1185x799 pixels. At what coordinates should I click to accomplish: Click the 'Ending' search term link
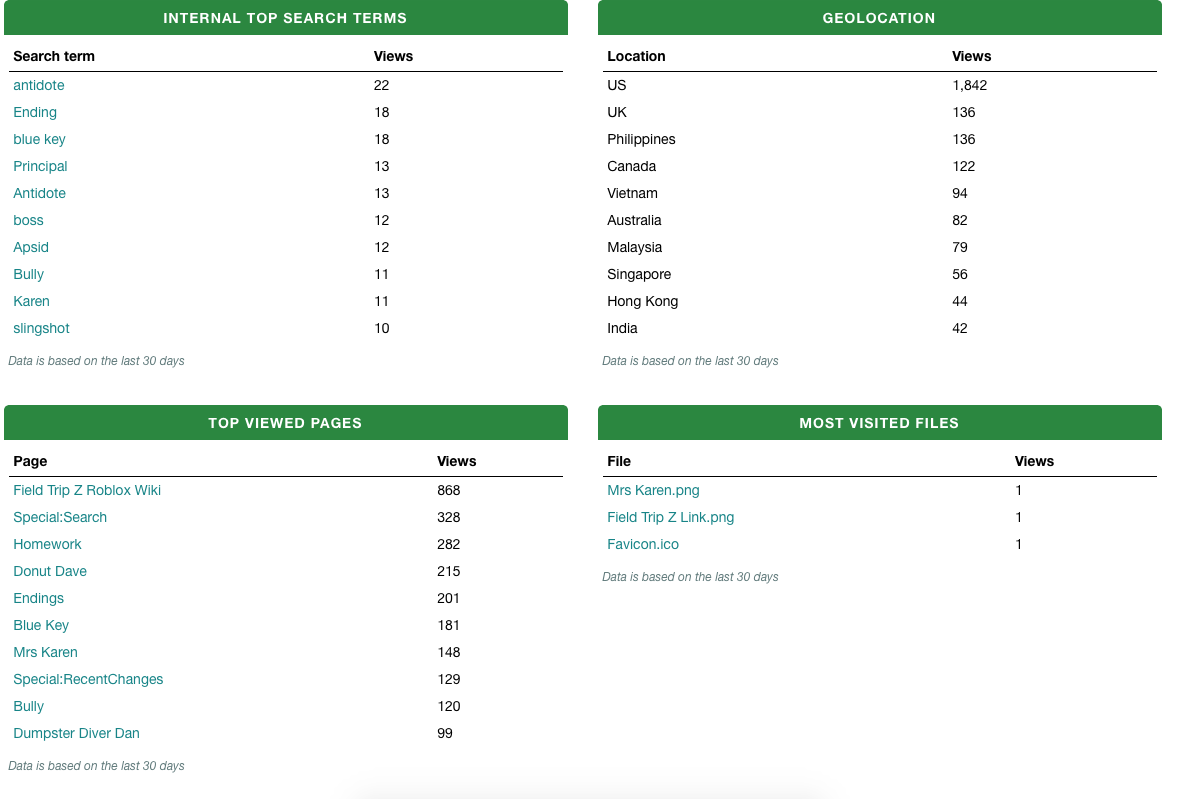[35, 113]
